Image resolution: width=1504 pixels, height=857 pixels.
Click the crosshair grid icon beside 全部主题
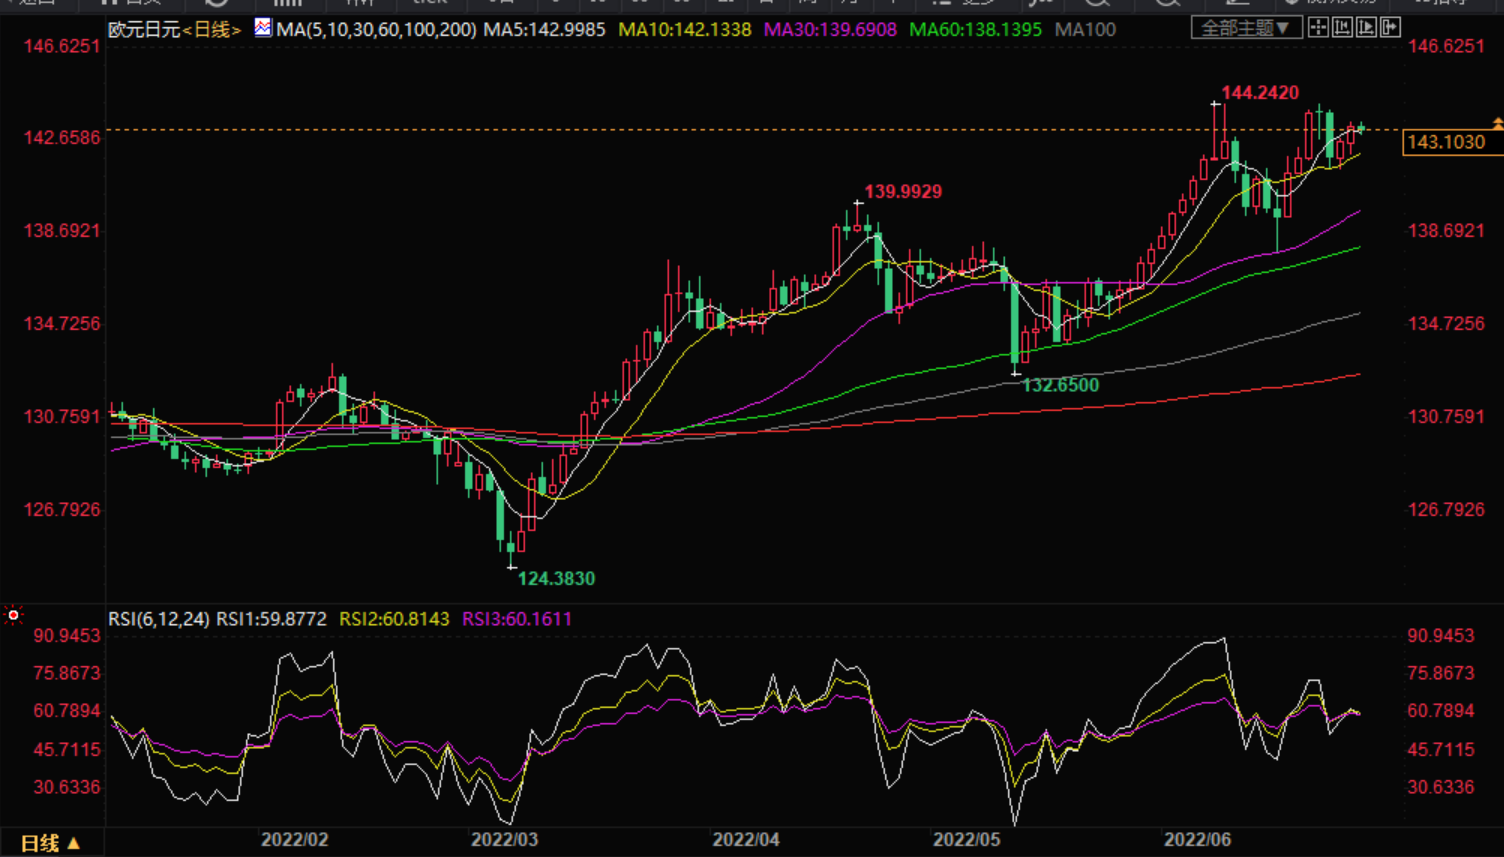tap(1318, 28)
